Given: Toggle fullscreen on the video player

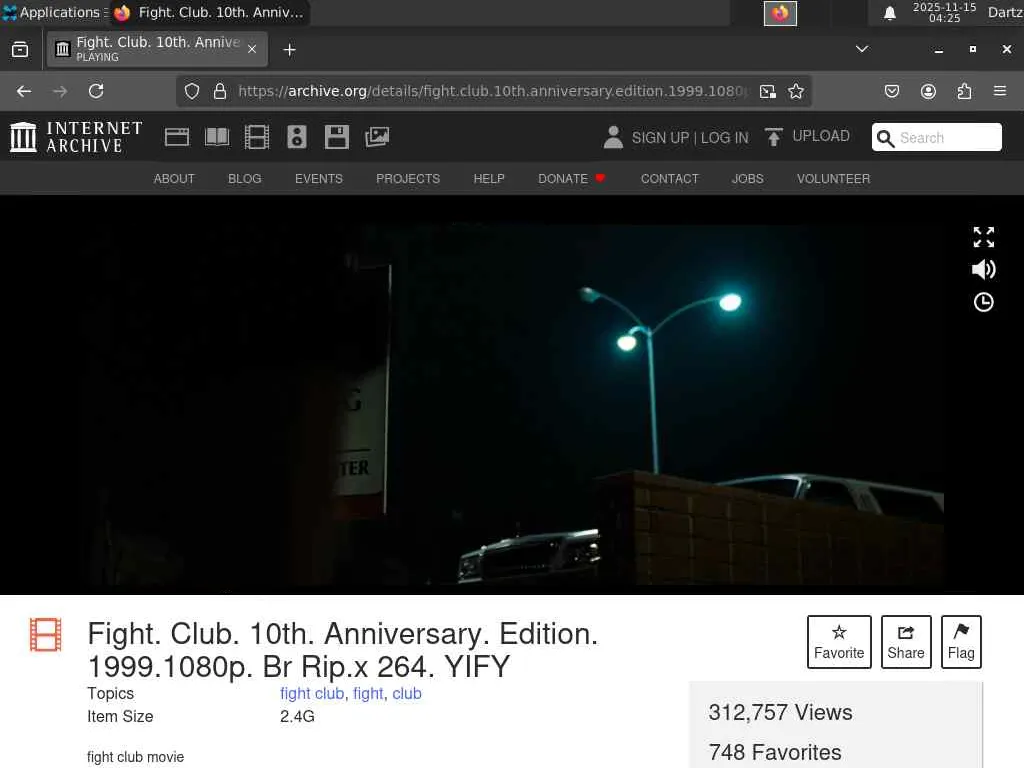Looking at the screenshot, I should click(x=984, y=237).
